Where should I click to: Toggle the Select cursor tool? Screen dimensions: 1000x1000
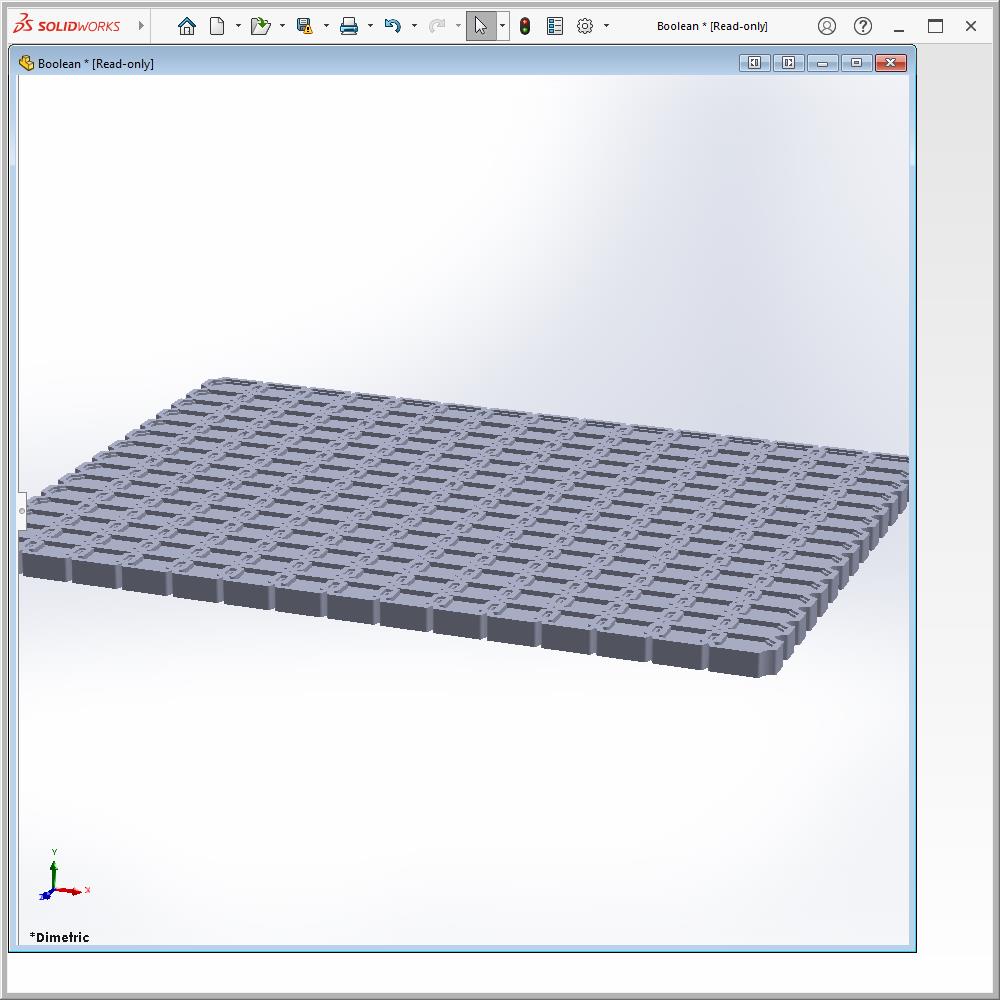pyautogui.click(x=481, y=26)
